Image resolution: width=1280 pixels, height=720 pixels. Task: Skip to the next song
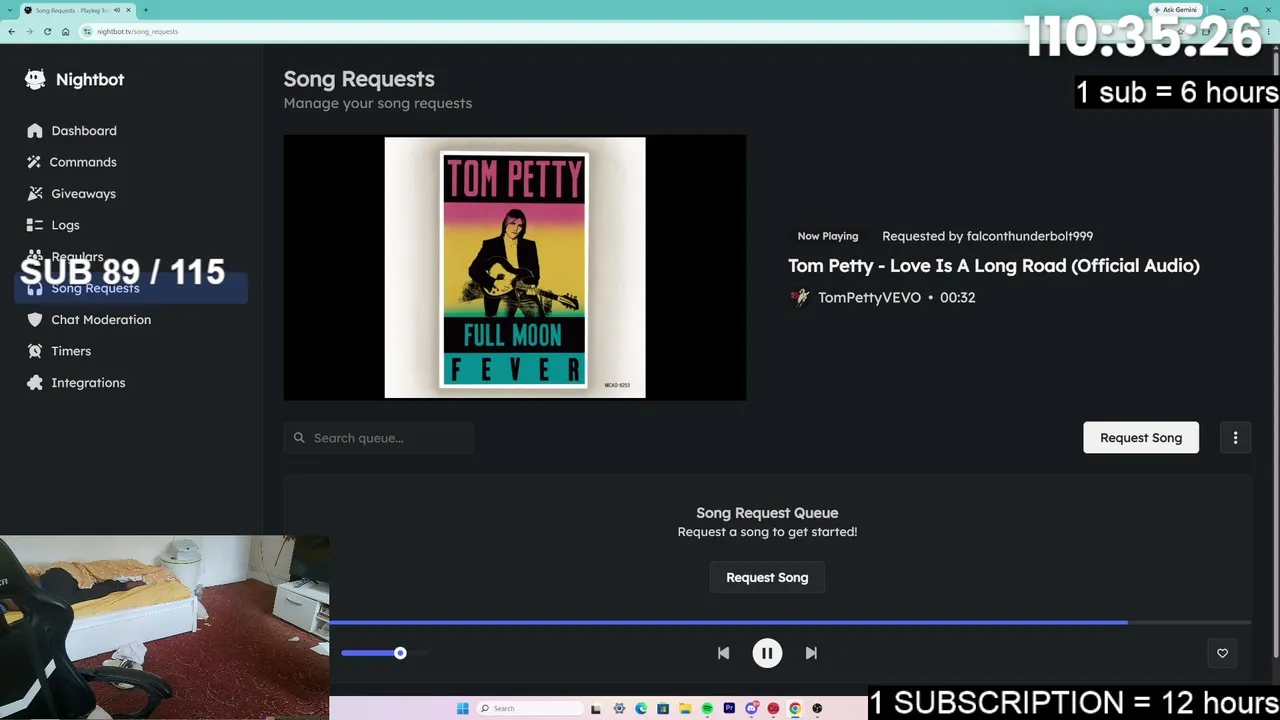tap(811, 653)
